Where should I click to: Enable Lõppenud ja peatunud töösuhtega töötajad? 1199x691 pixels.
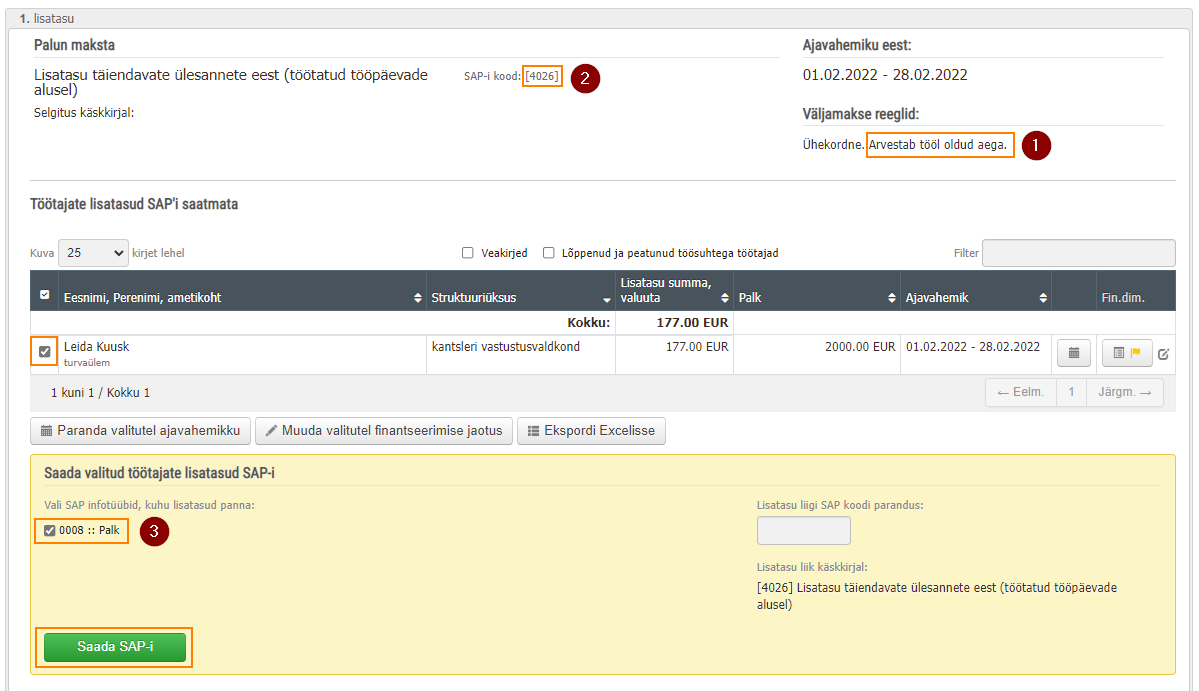coord(548,253)
